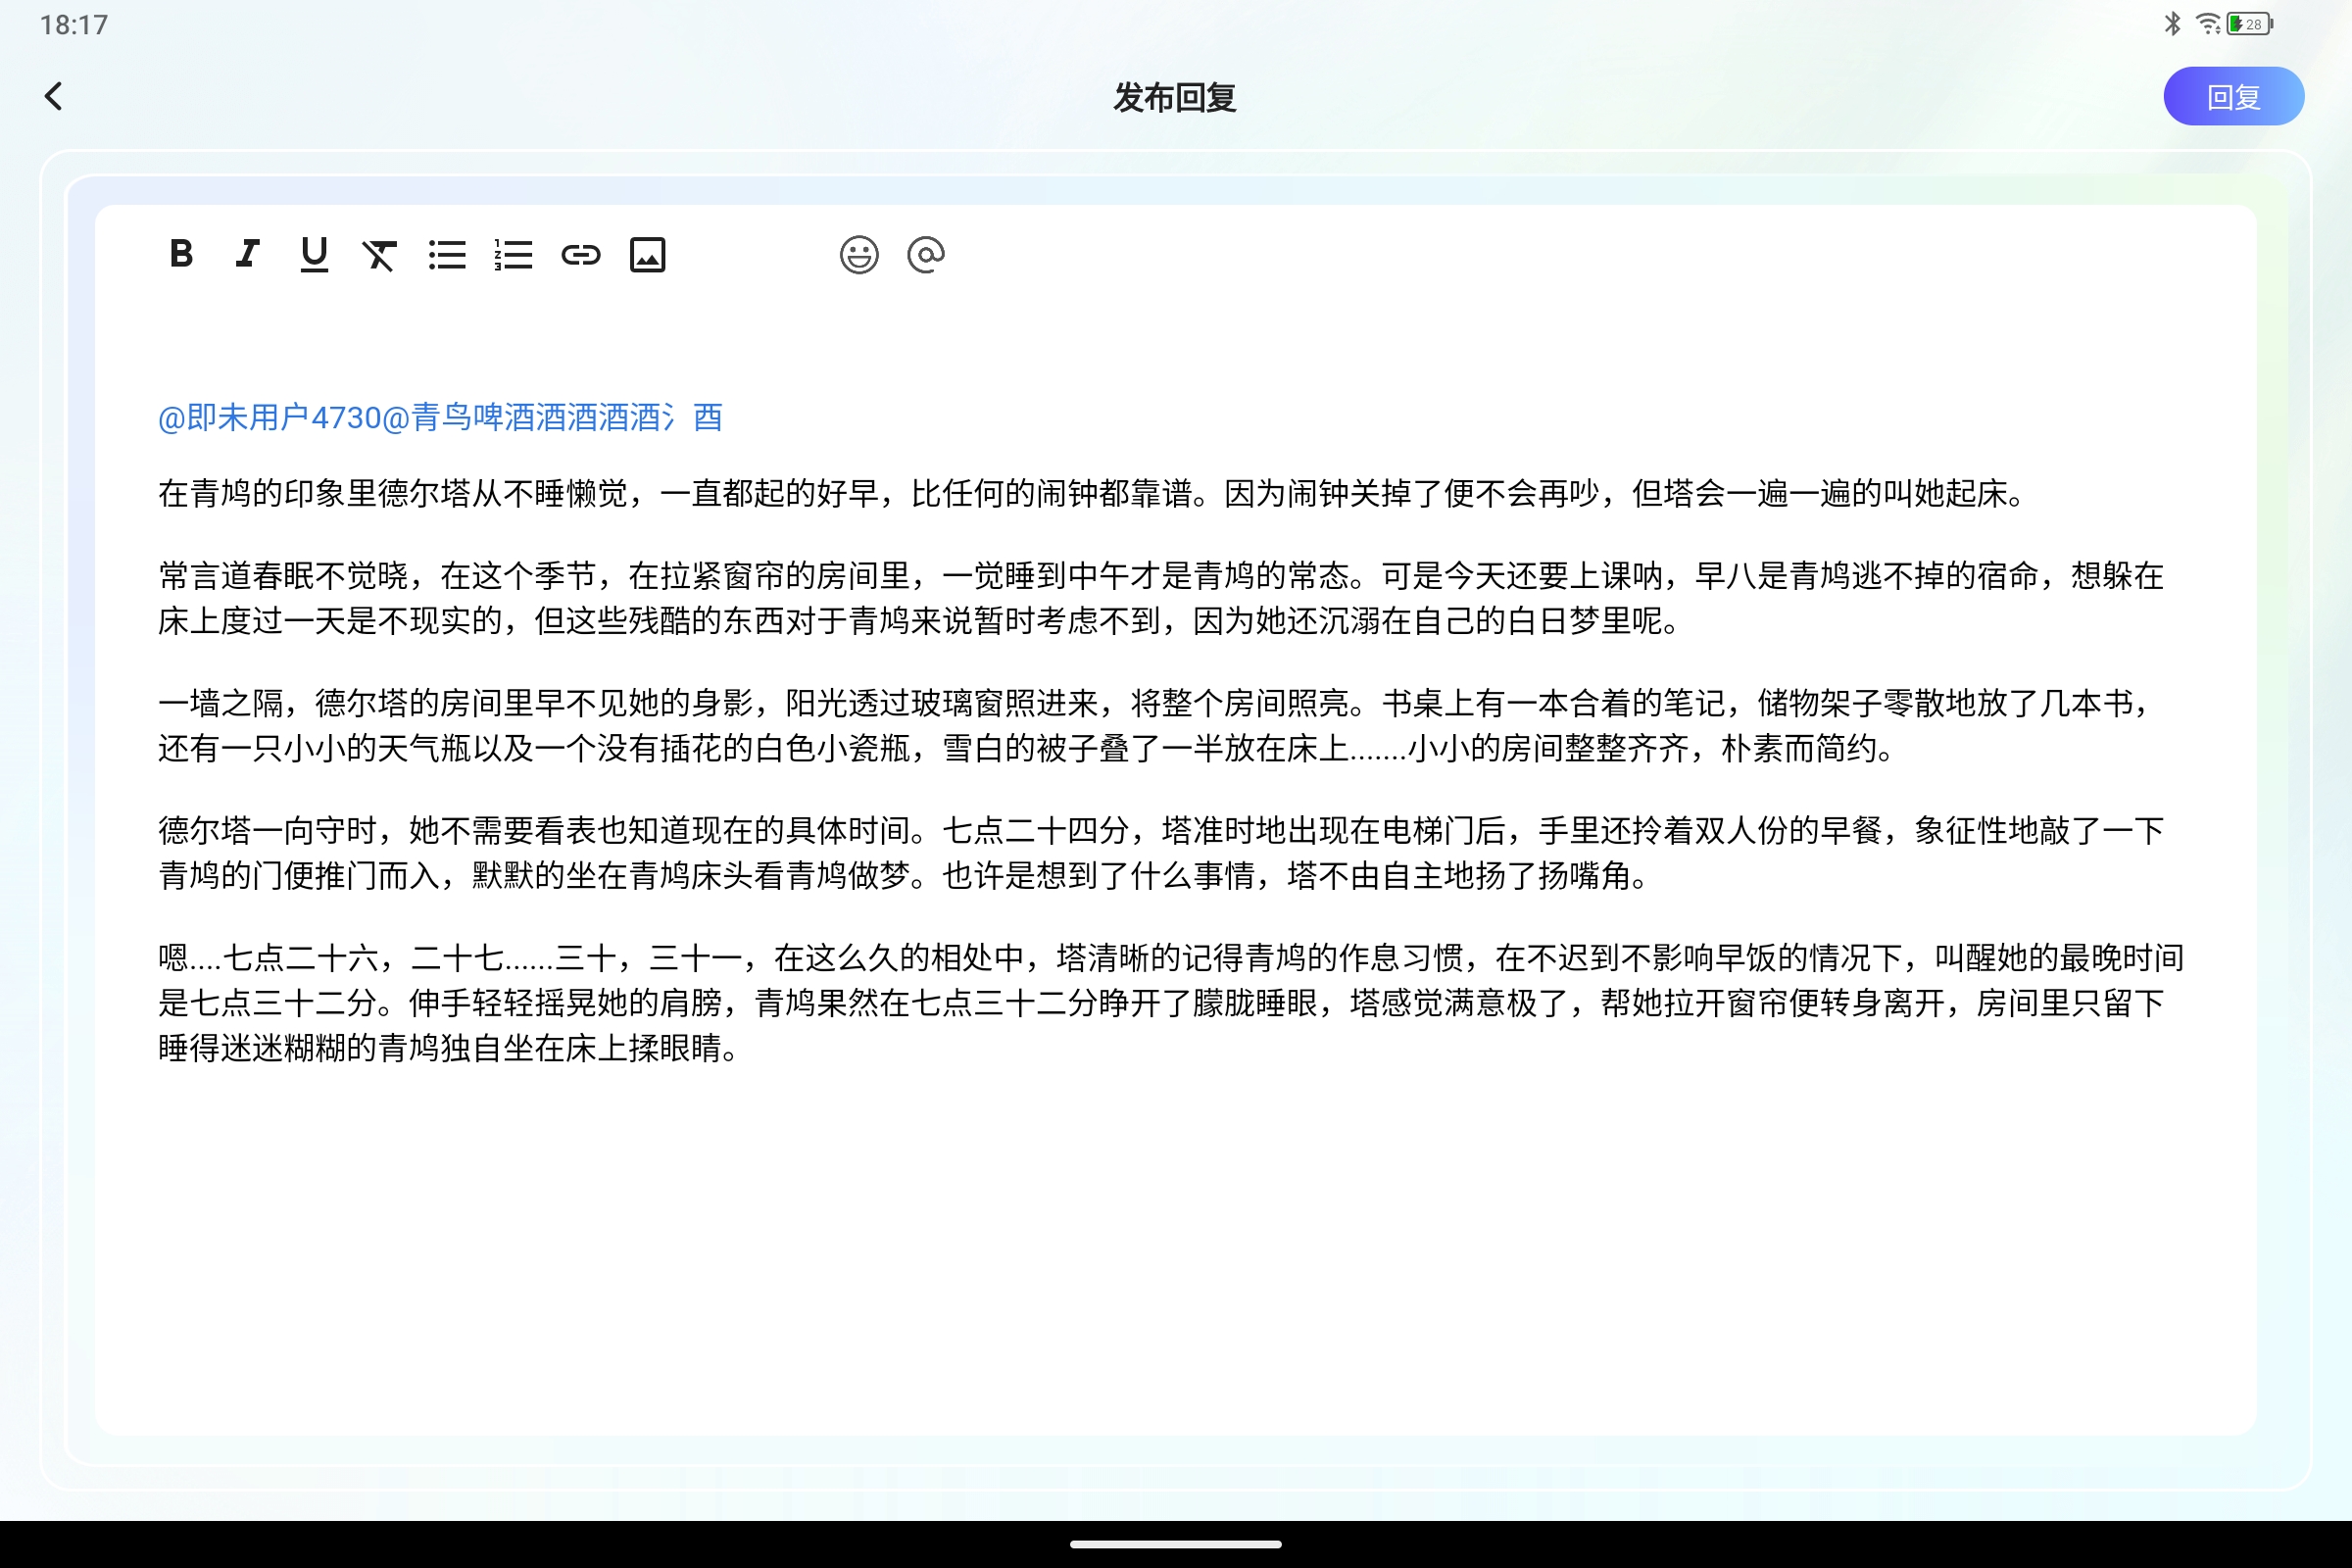Tap the mention @青鸟啤酒酒酒酒酒
Viewport: 2352px width, 1568px height.
[553, 418]
